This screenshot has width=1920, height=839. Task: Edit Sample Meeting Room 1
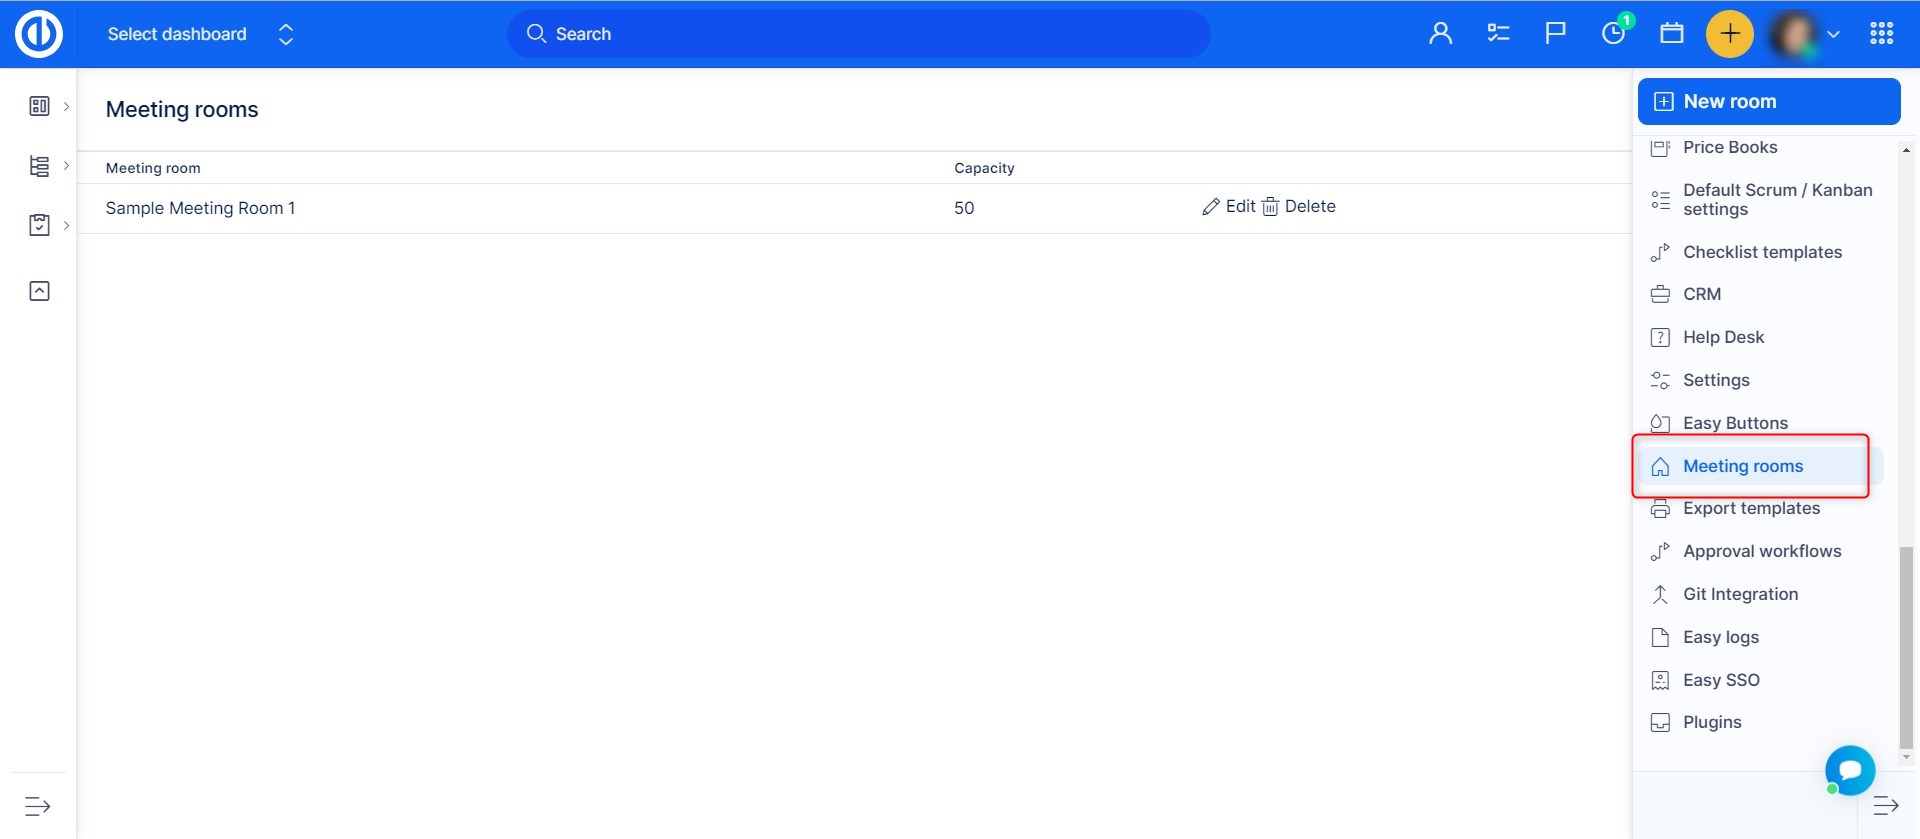click(1229, 207)
